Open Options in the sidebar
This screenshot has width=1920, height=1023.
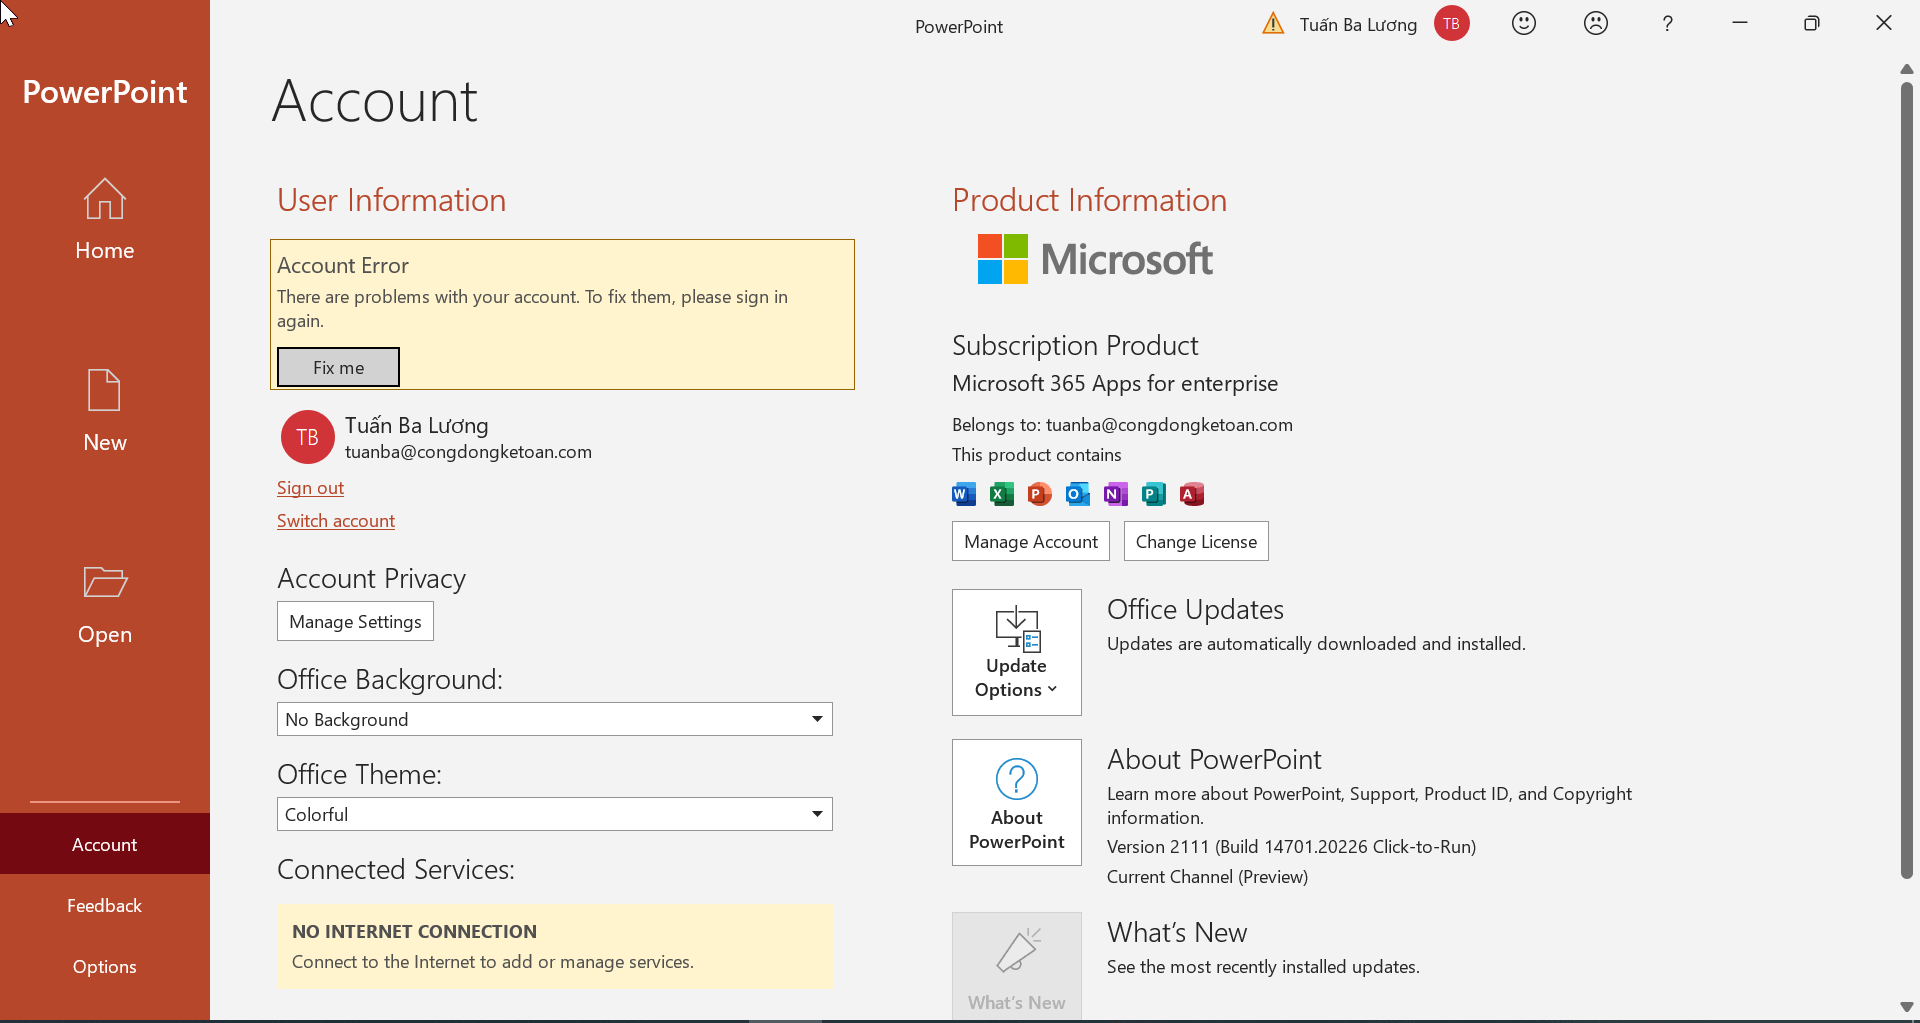click(105, 966)
